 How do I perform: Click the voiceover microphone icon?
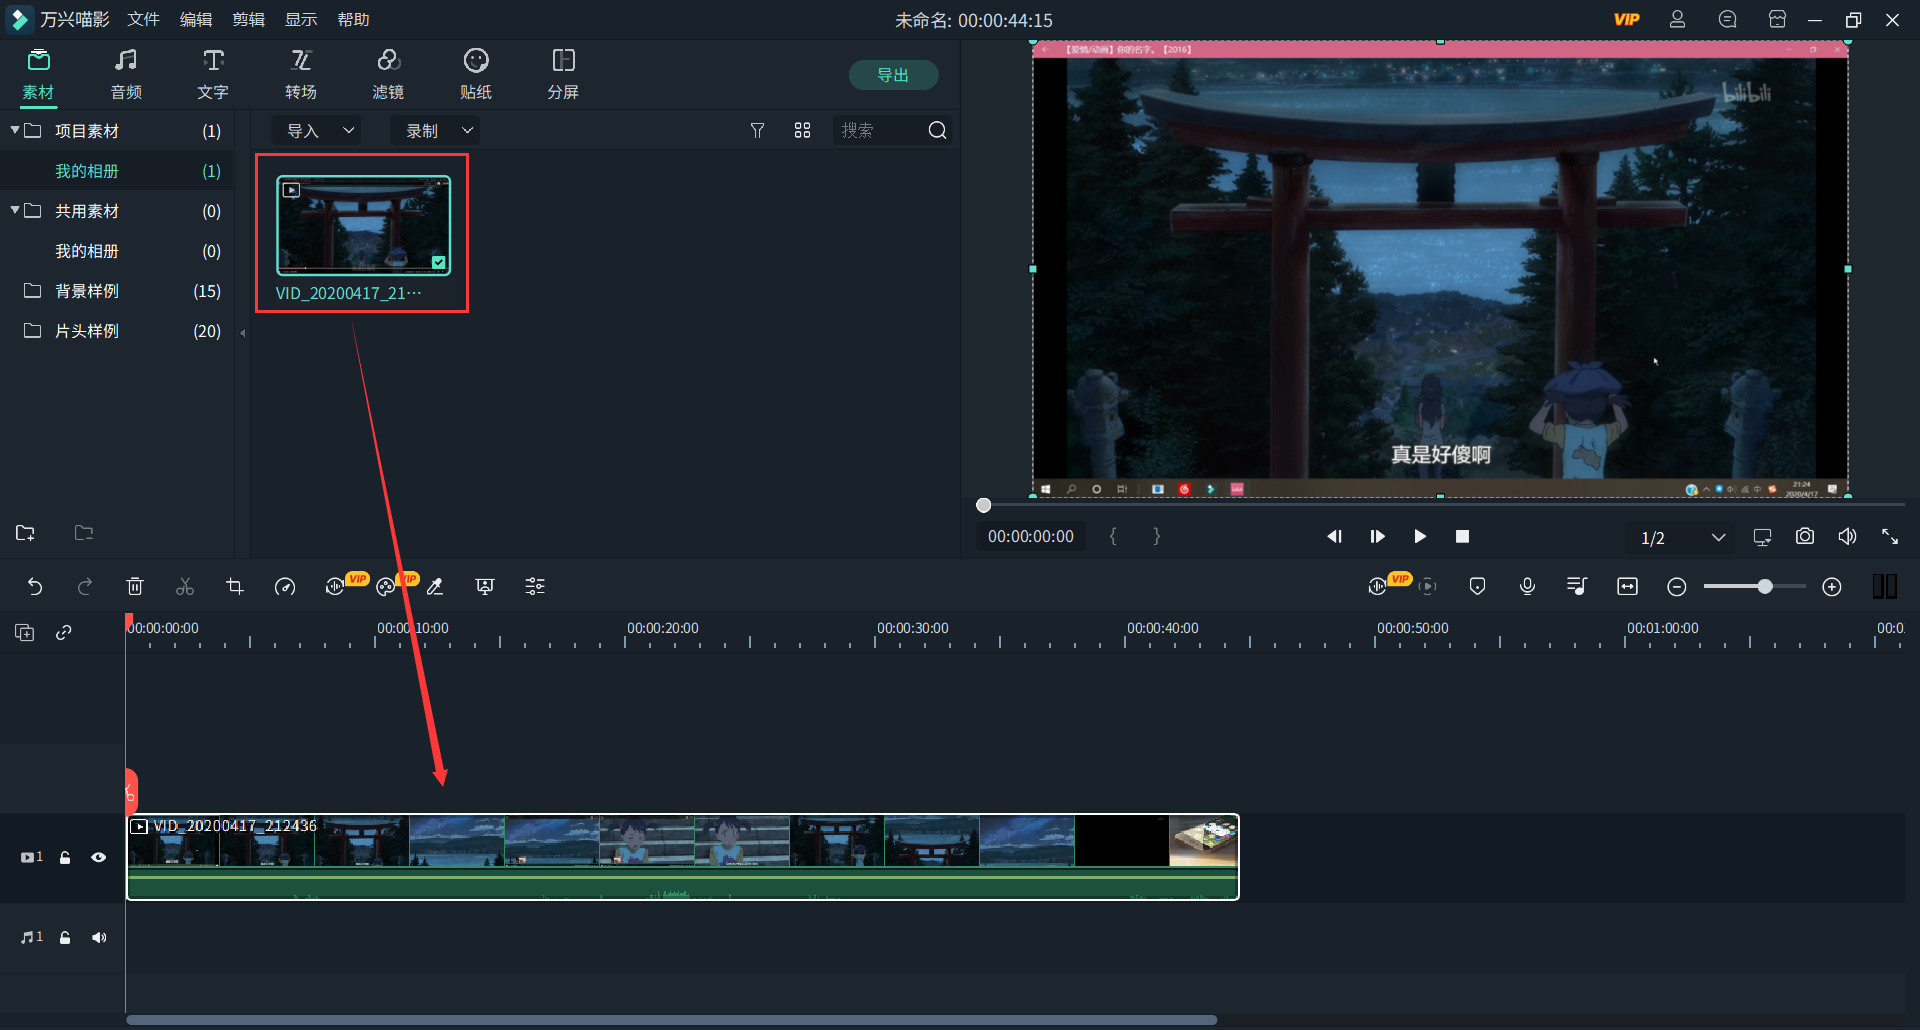click(1527, 587)
